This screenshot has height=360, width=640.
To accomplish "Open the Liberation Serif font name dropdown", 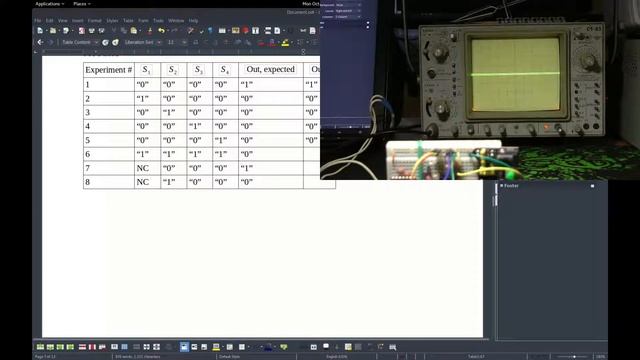I will tap(159, 42).
